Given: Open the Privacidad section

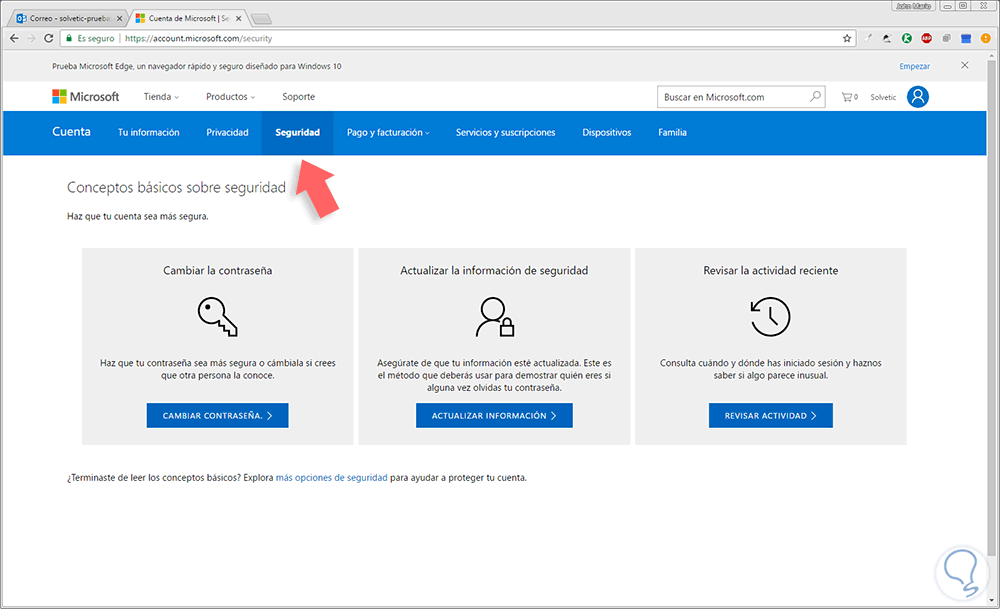Looking at the screenshot, I should click(227, 133).
